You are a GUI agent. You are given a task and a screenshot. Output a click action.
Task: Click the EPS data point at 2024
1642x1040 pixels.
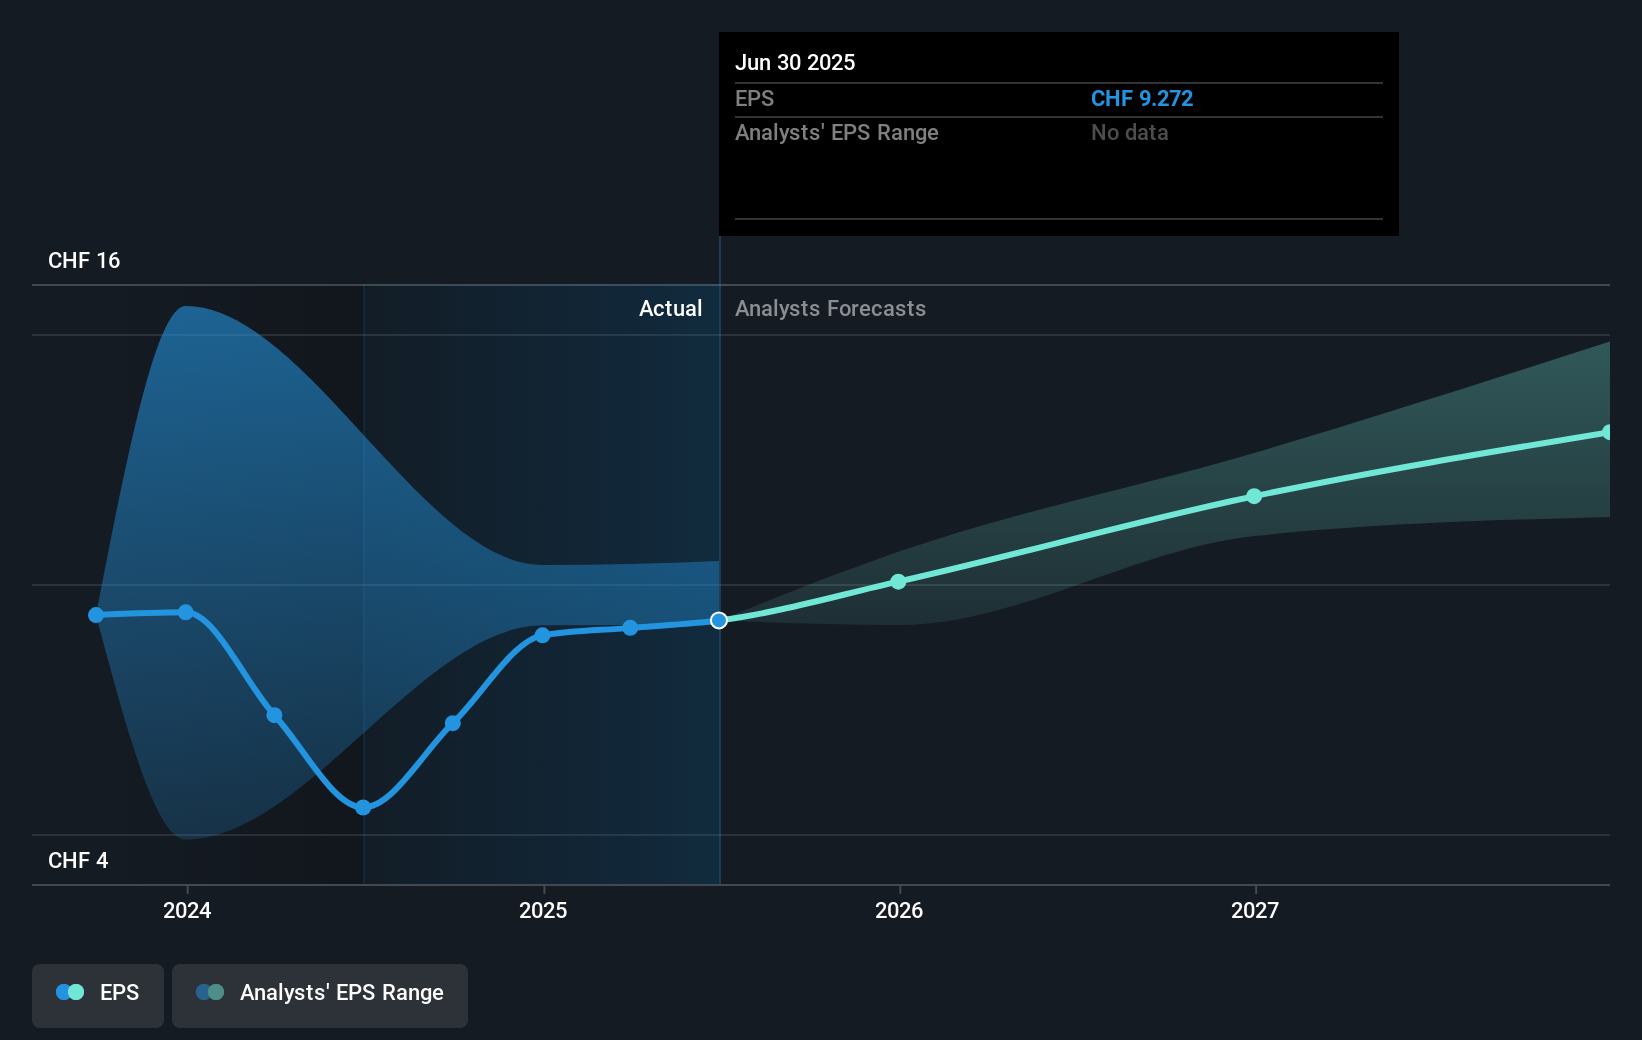186,612
